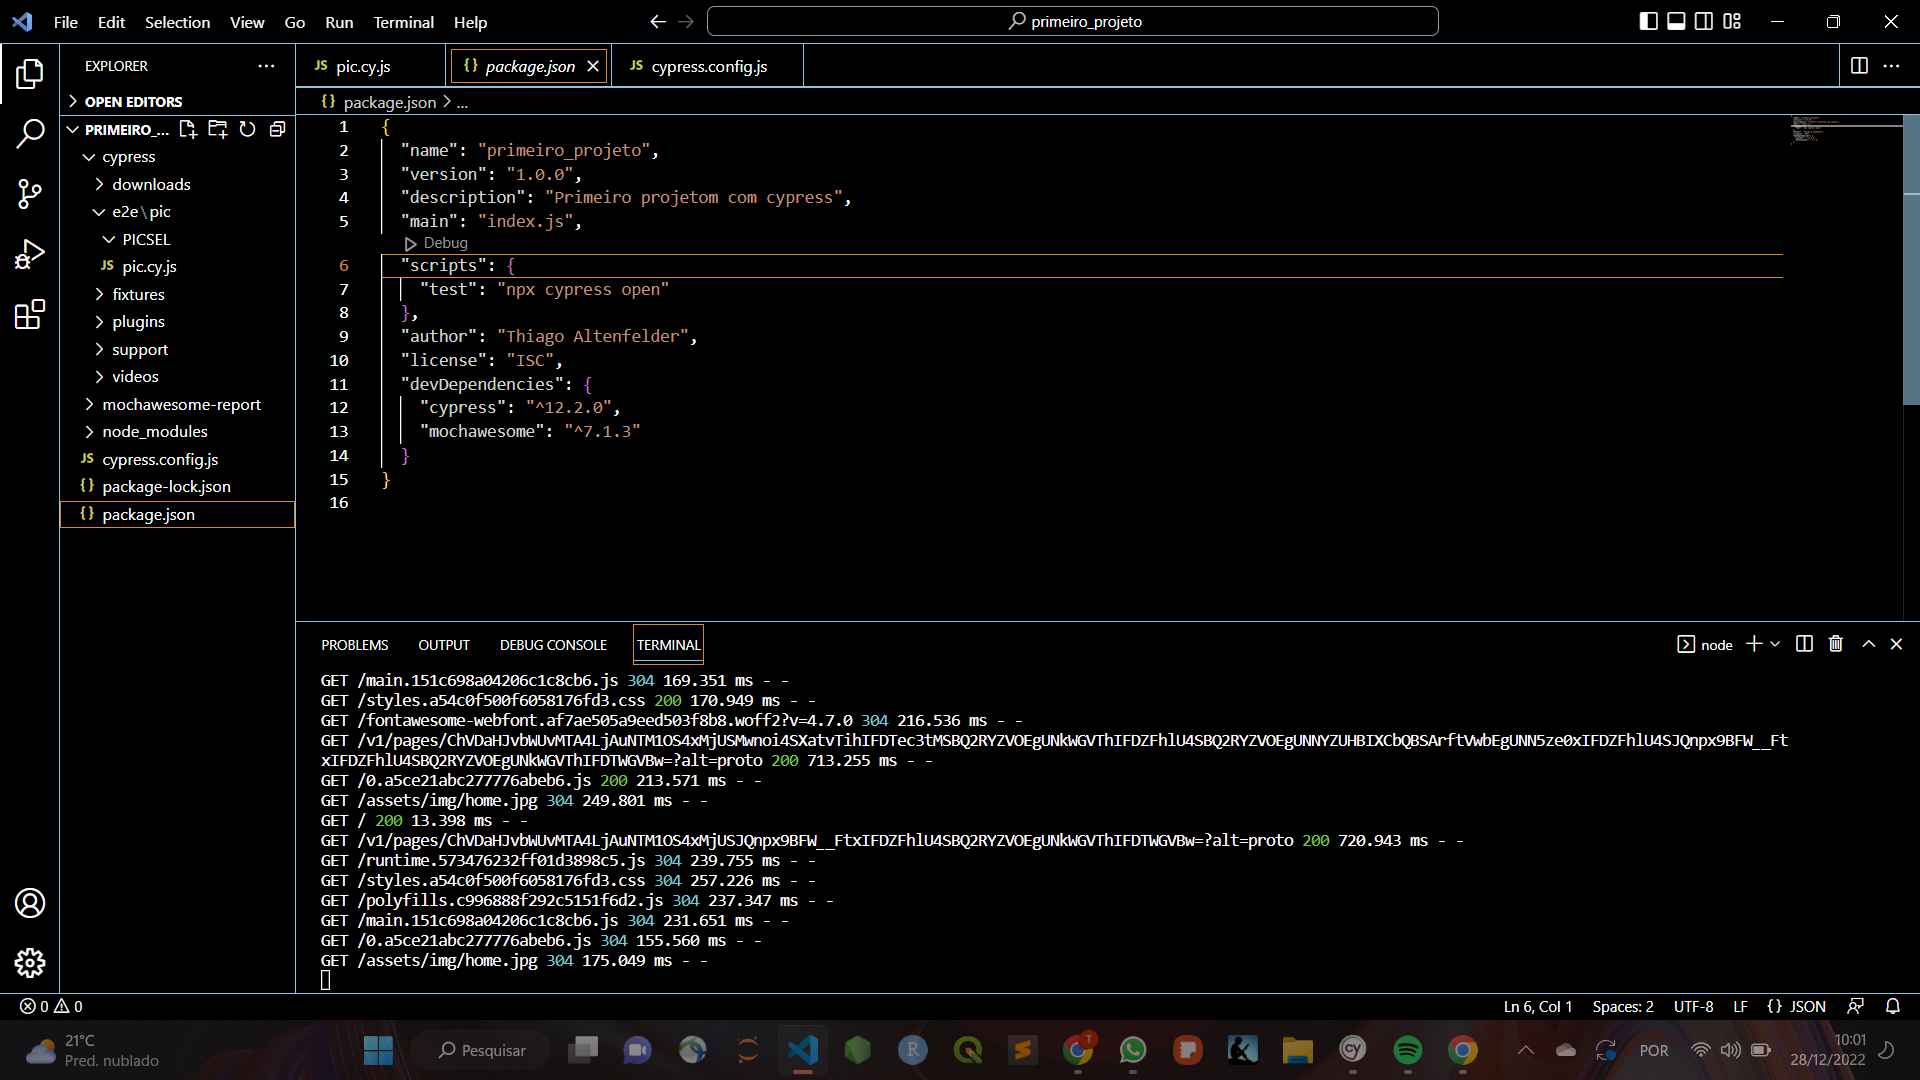Open Accounts menu in activity bar
Viewport: 1920px width, 1080px height.
[x=30, y=903]
